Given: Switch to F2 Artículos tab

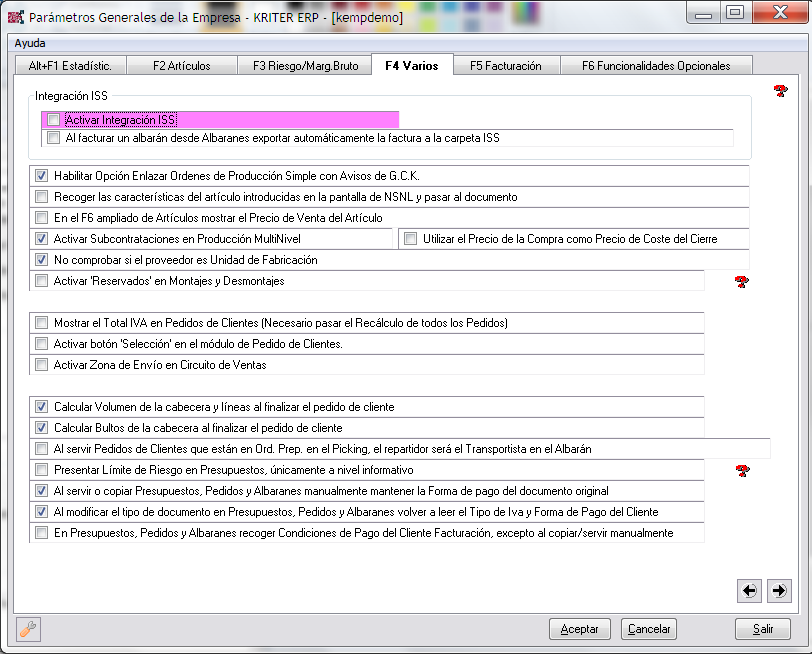Looking at the screenshot, I should click(181, 66).
